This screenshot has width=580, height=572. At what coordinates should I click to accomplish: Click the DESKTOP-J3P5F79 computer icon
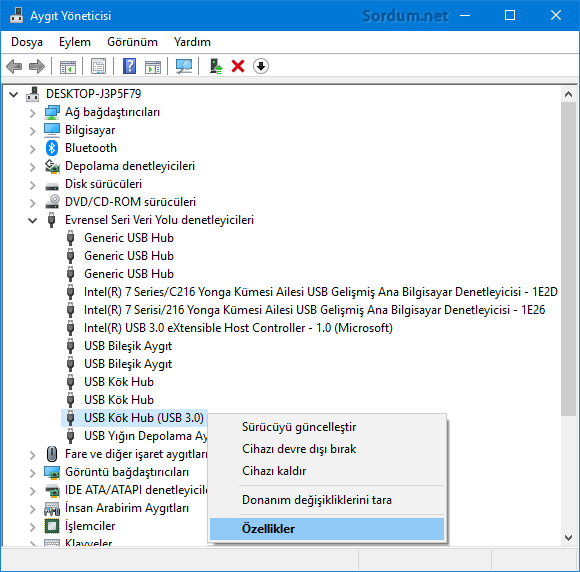tap(33, 94)
